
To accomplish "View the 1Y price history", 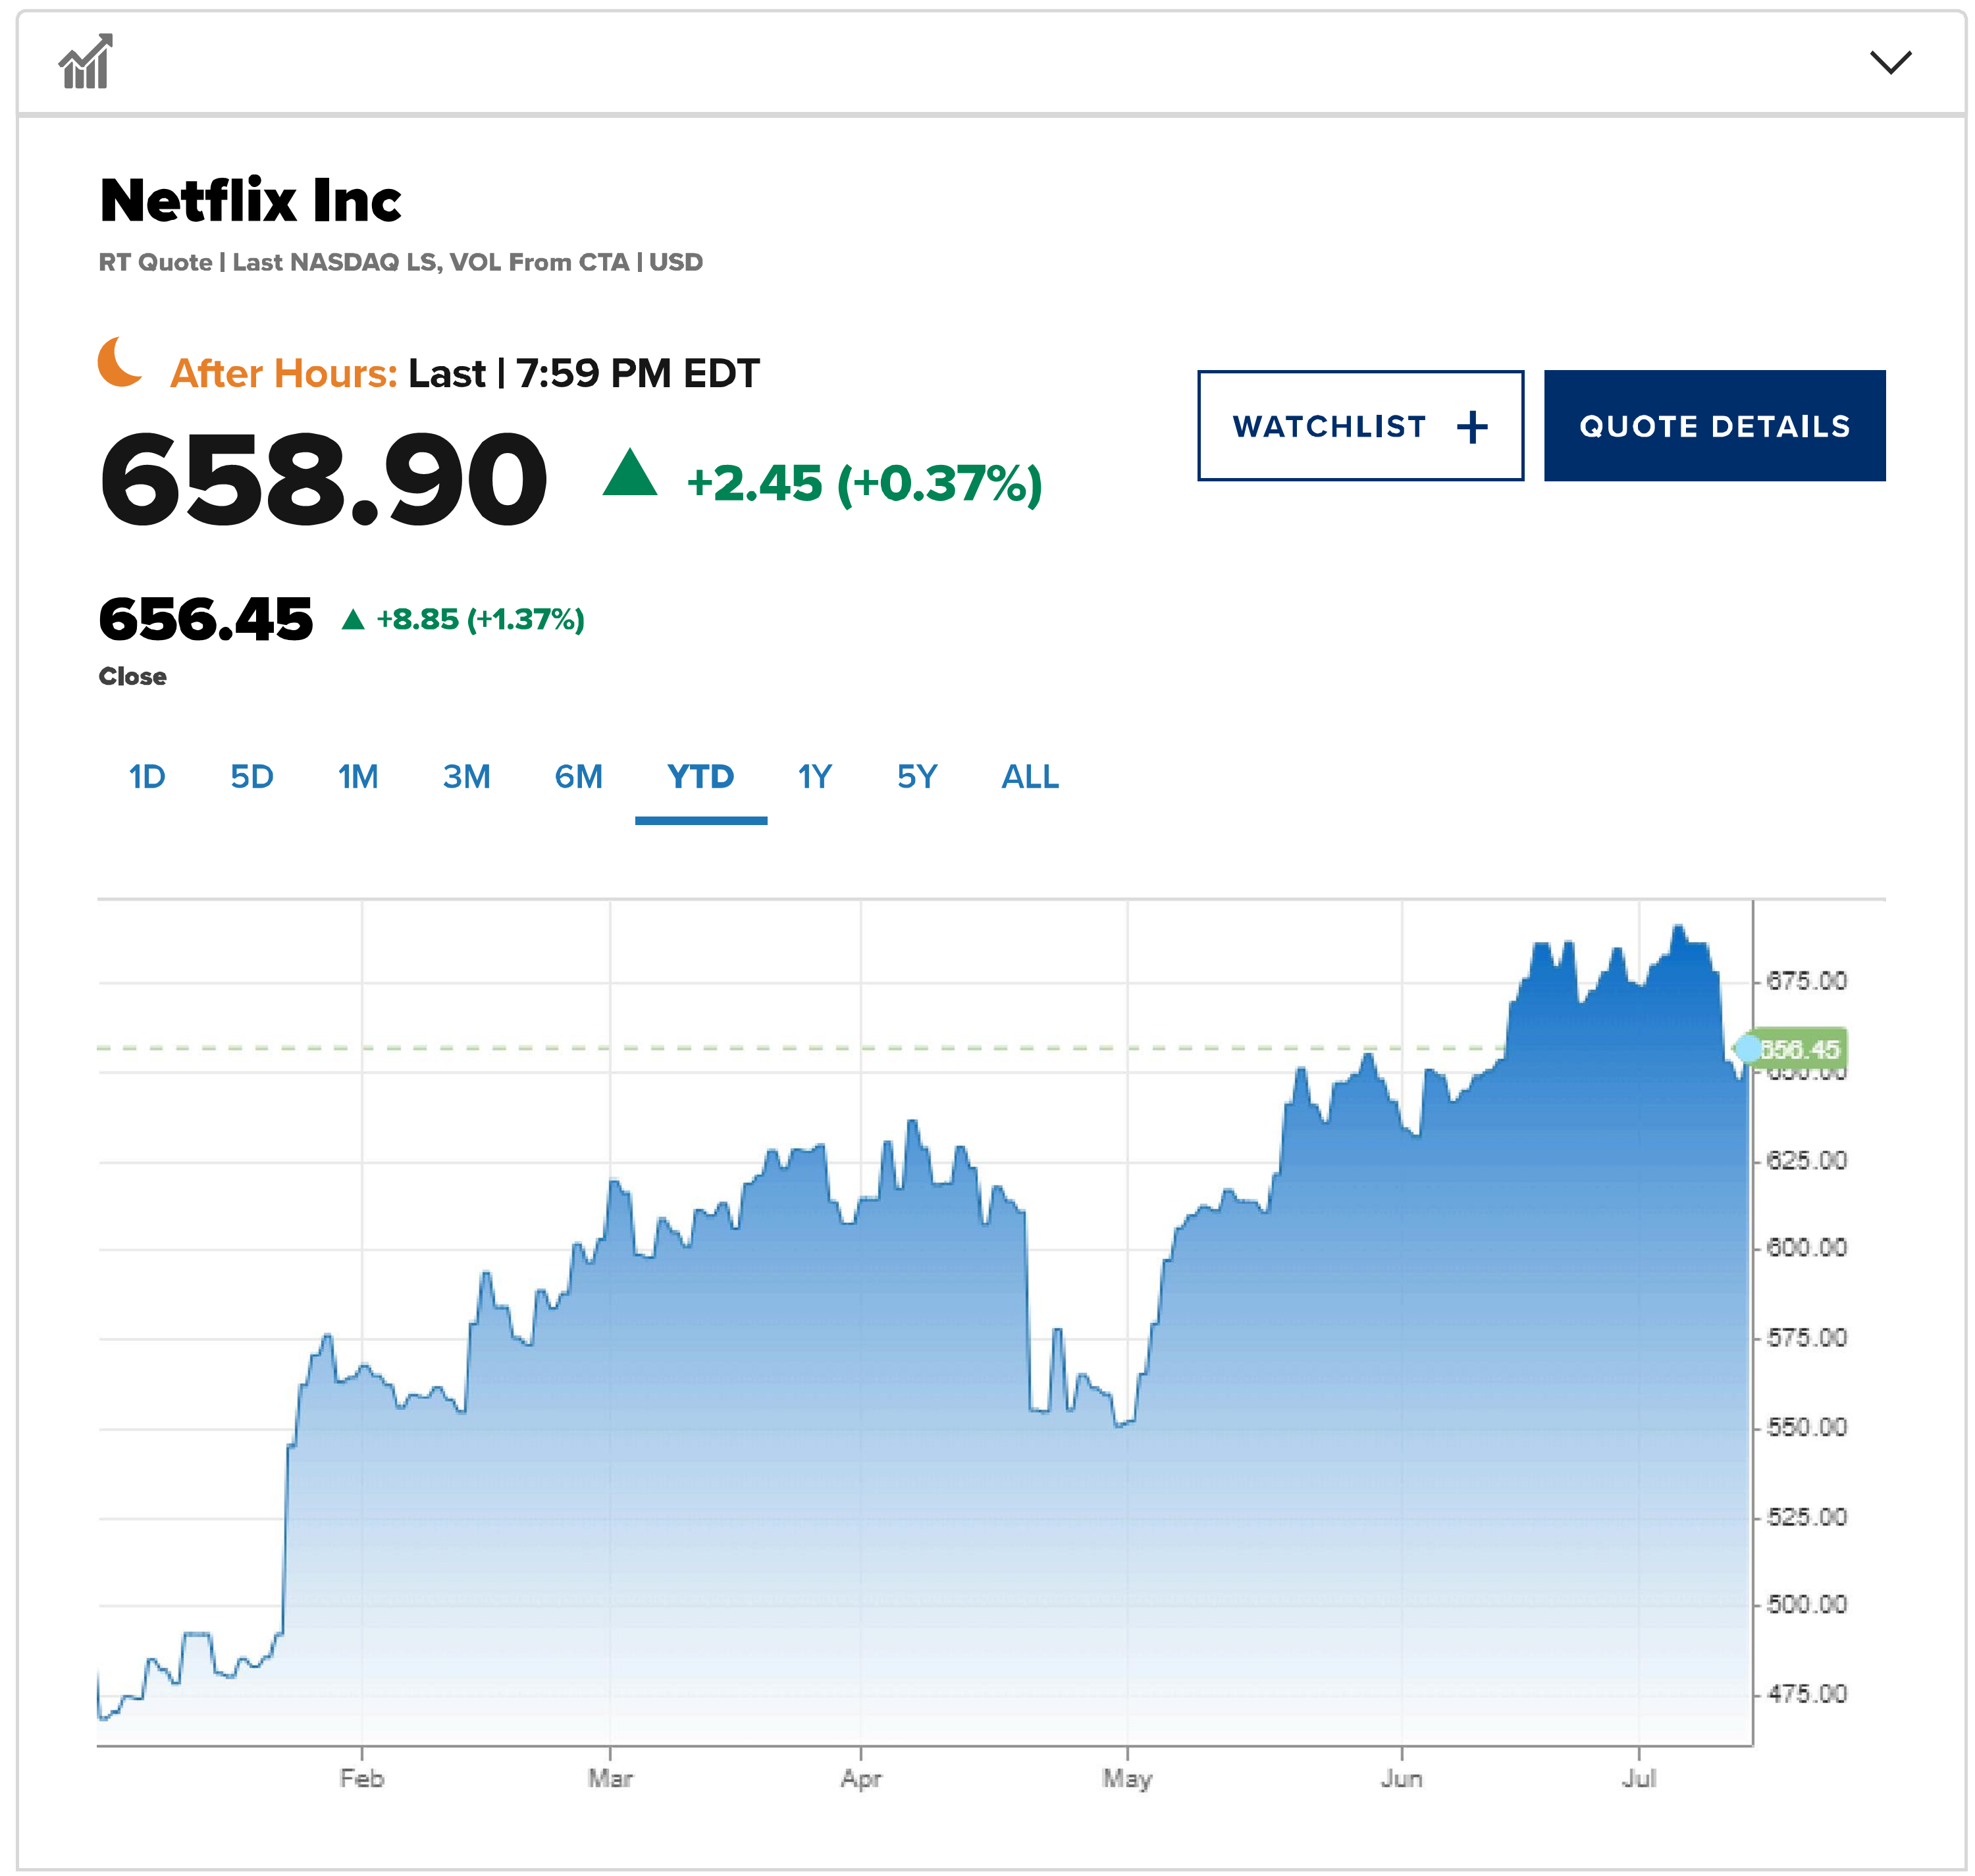I will pyautogui.click(x=814, y=777).
